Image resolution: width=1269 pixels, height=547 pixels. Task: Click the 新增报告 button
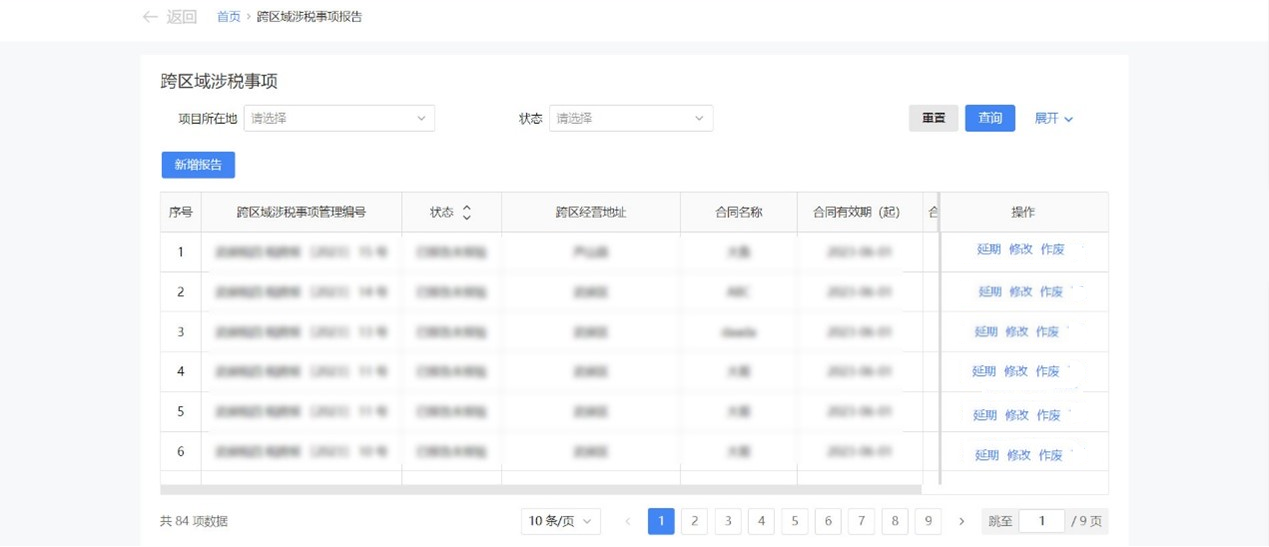pos(198,165)
